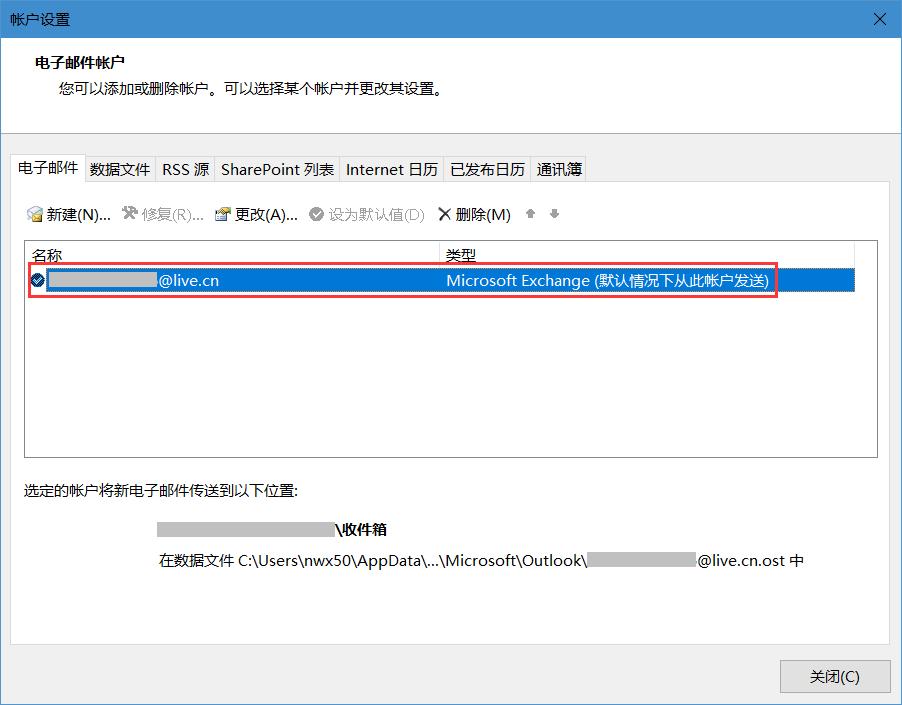This screenshot has width=902, height=705.
Task: Click the 设为默认值(D) set default icon
Action: 316,213
